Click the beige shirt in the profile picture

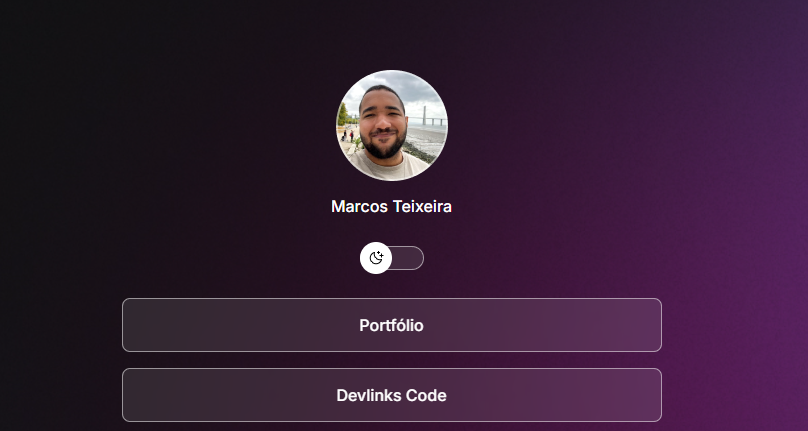392,168
